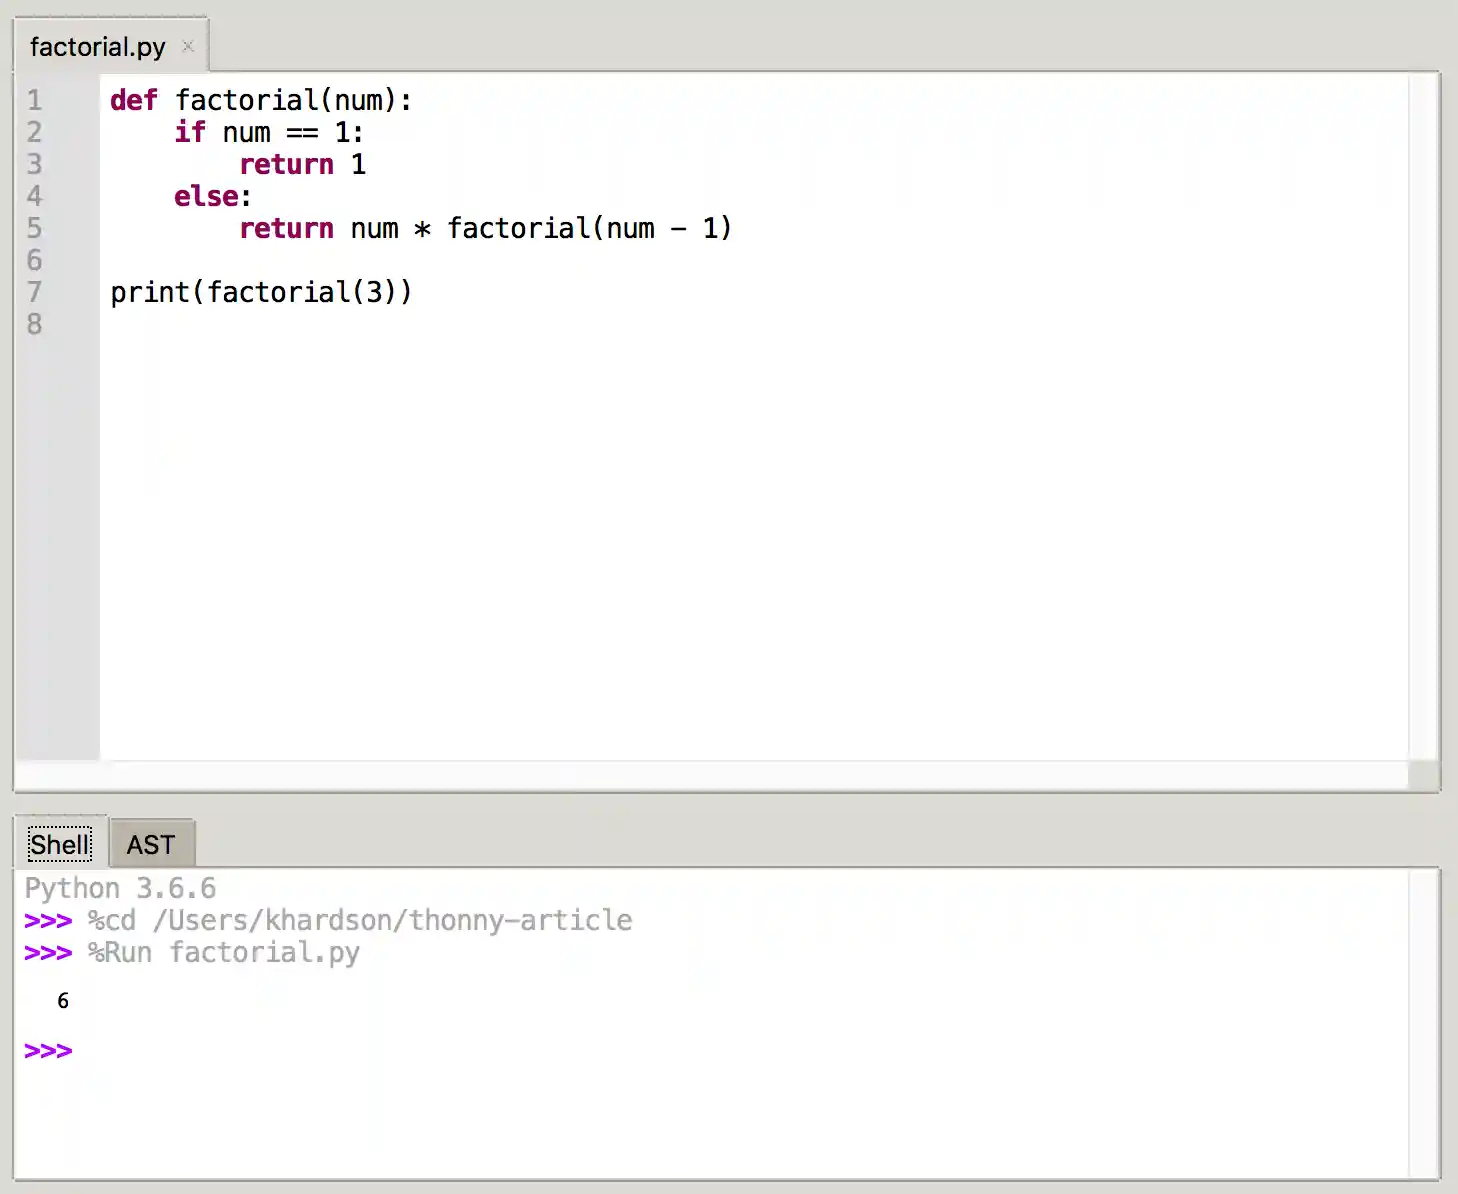Click the recursive factorial(num - 1) call

point(589,228)
